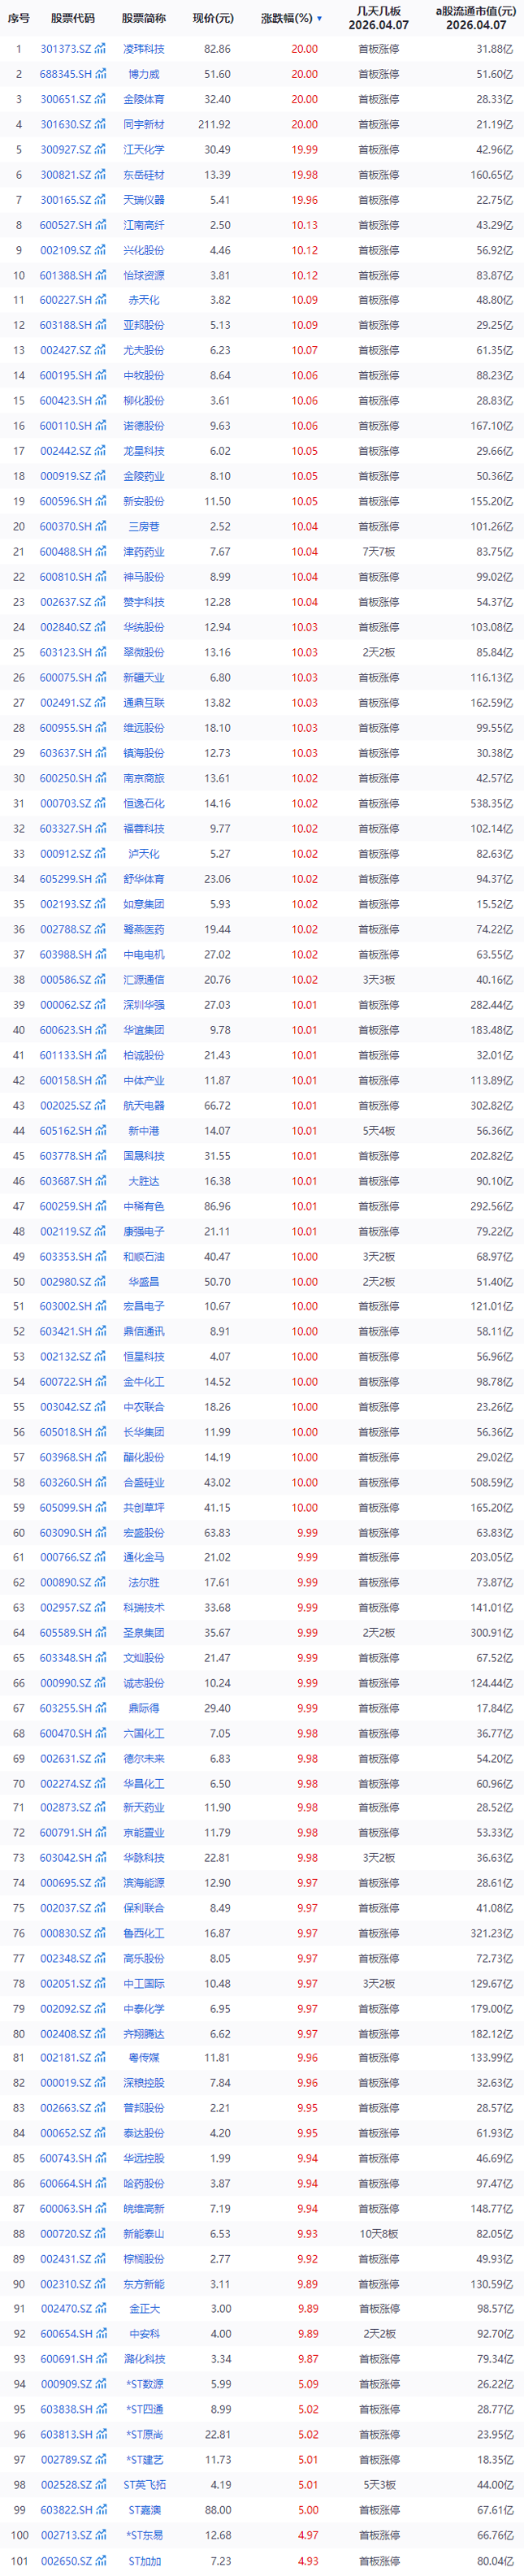Open chart icon next to 688345.SH
The image size is (524, 2576).
pos(100,74)
